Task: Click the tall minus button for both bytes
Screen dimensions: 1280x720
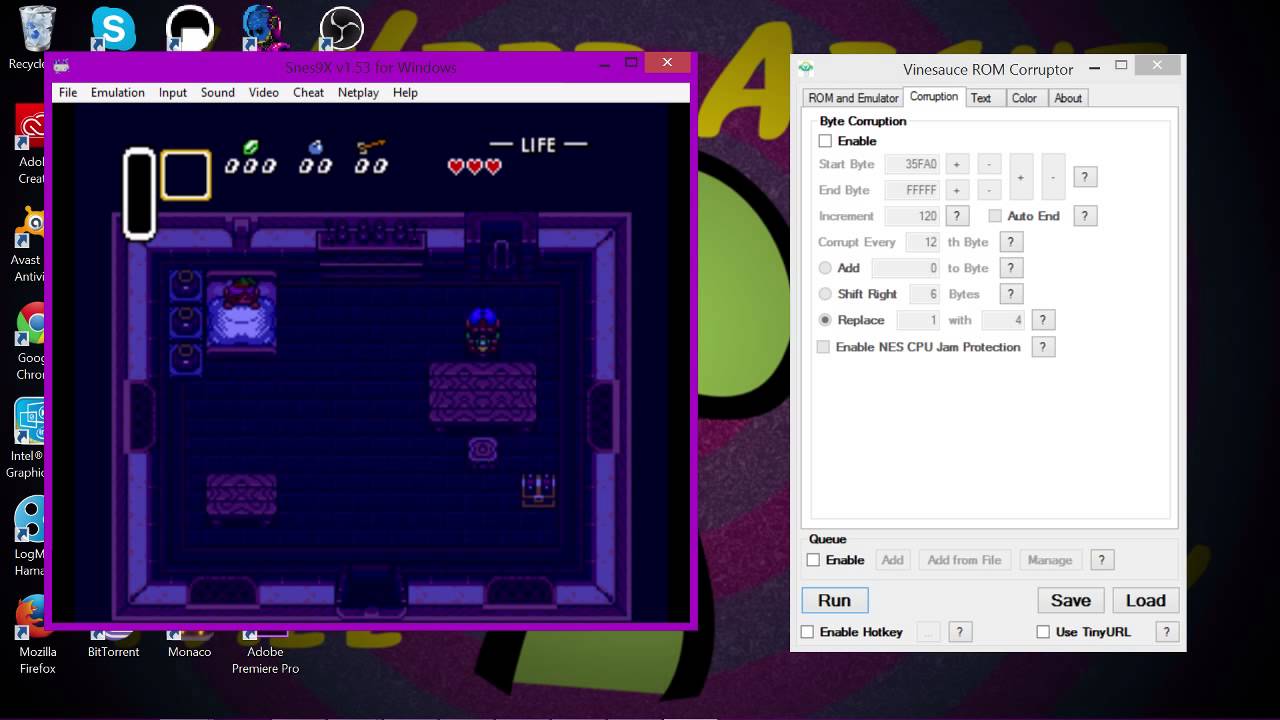Action: pyautogui.click(x=1053, y=177)
